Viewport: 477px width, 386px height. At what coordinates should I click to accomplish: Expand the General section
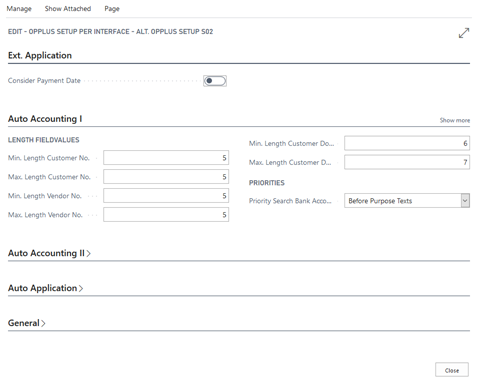point(27,323)
